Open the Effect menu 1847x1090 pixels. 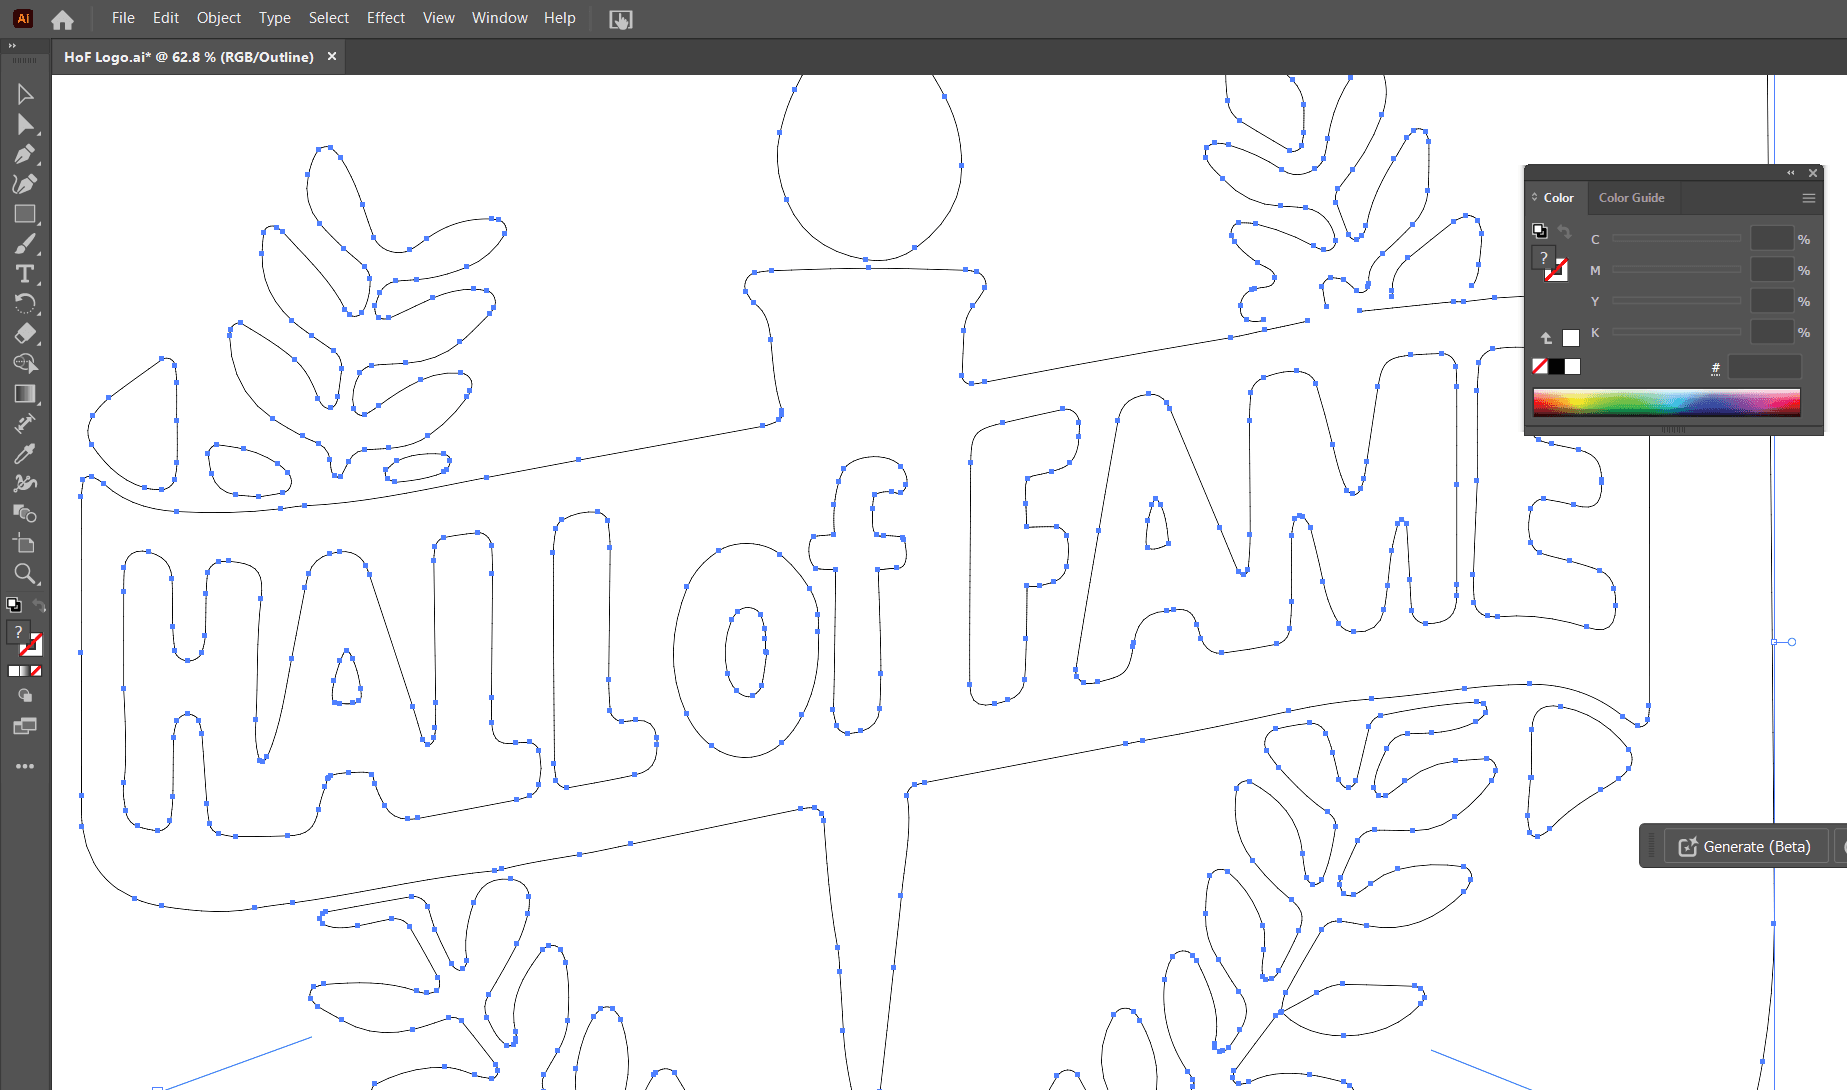[x=386, y=18]
